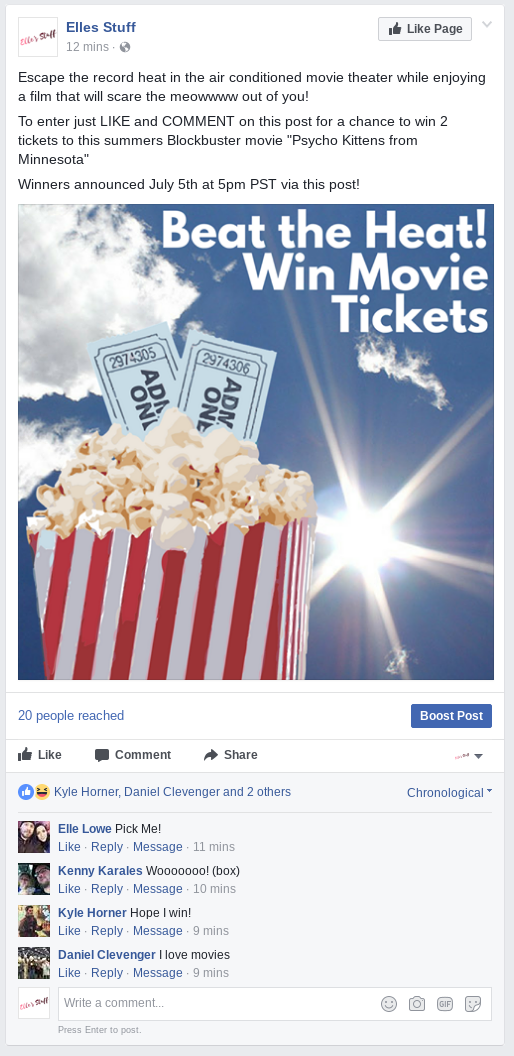This screenshot has height=1056, width=514.
Task: Open the post options chevron at top right
Action: [x=487, y=25]
